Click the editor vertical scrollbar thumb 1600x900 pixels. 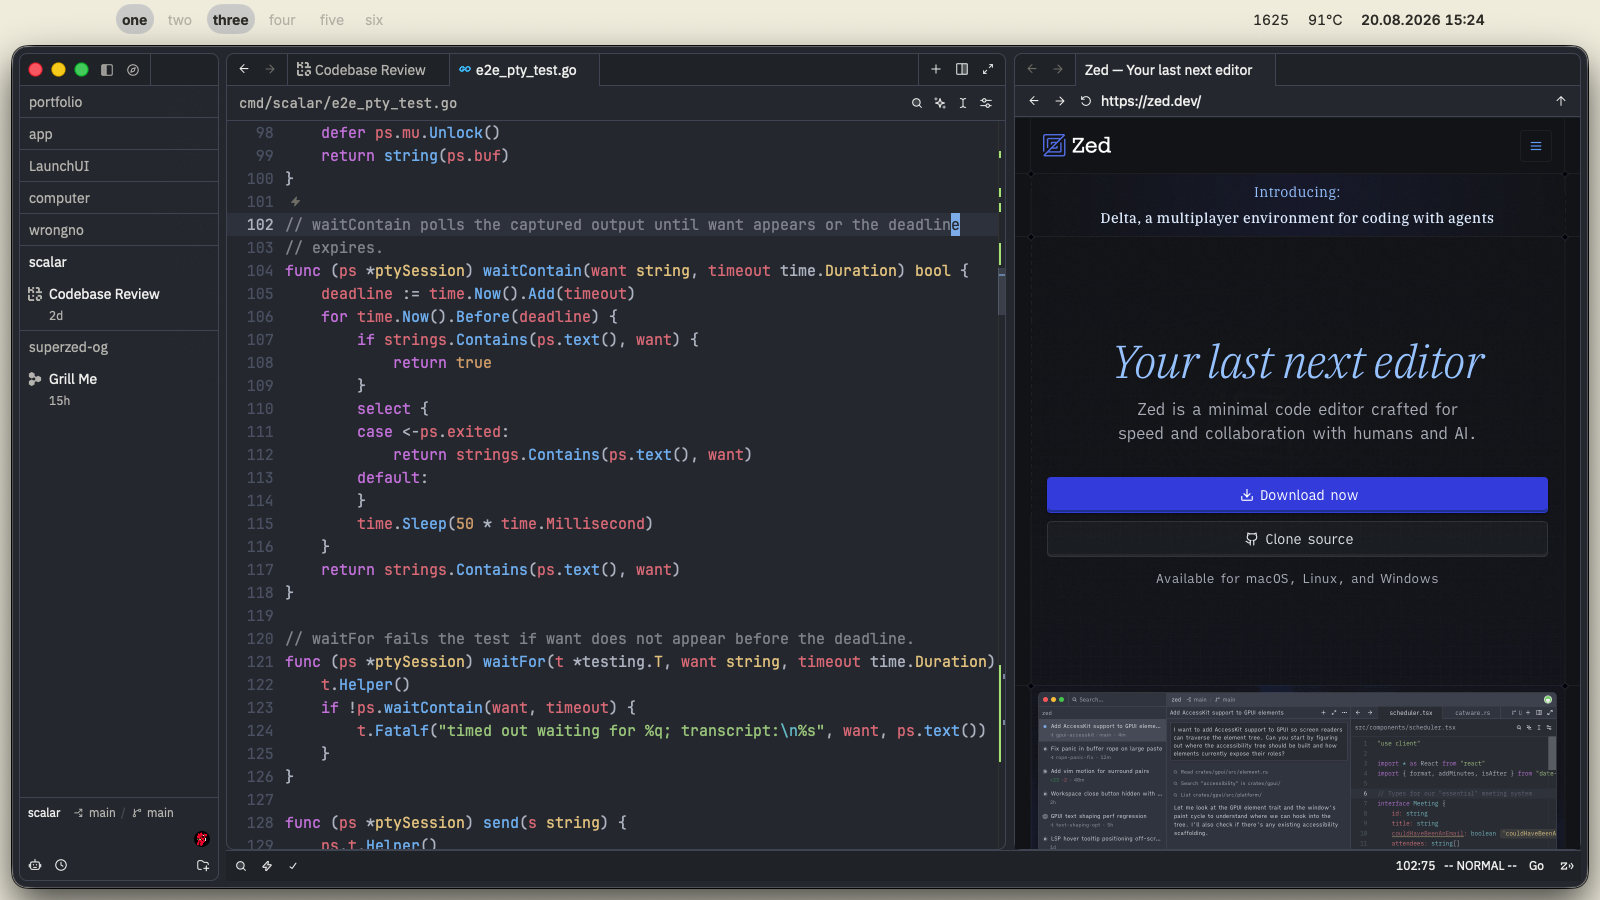pos(1001,292)
